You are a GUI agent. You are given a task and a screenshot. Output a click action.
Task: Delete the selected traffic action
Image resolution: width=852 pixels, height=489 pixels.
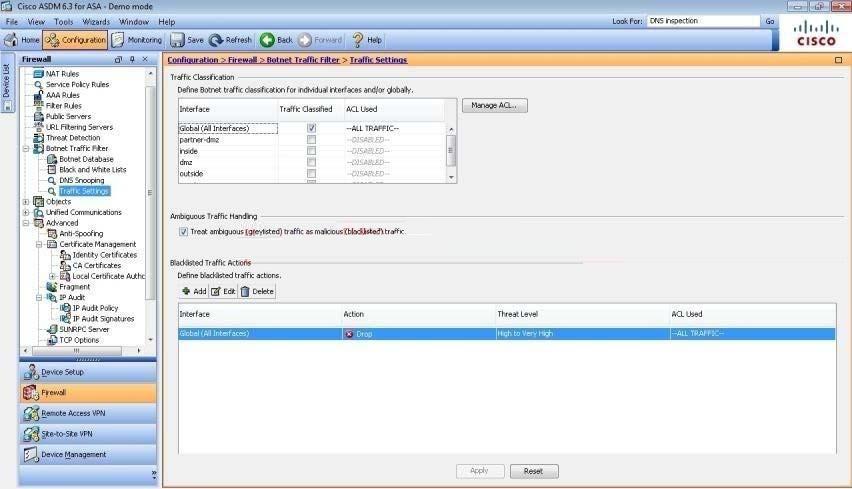pos(258,292)
